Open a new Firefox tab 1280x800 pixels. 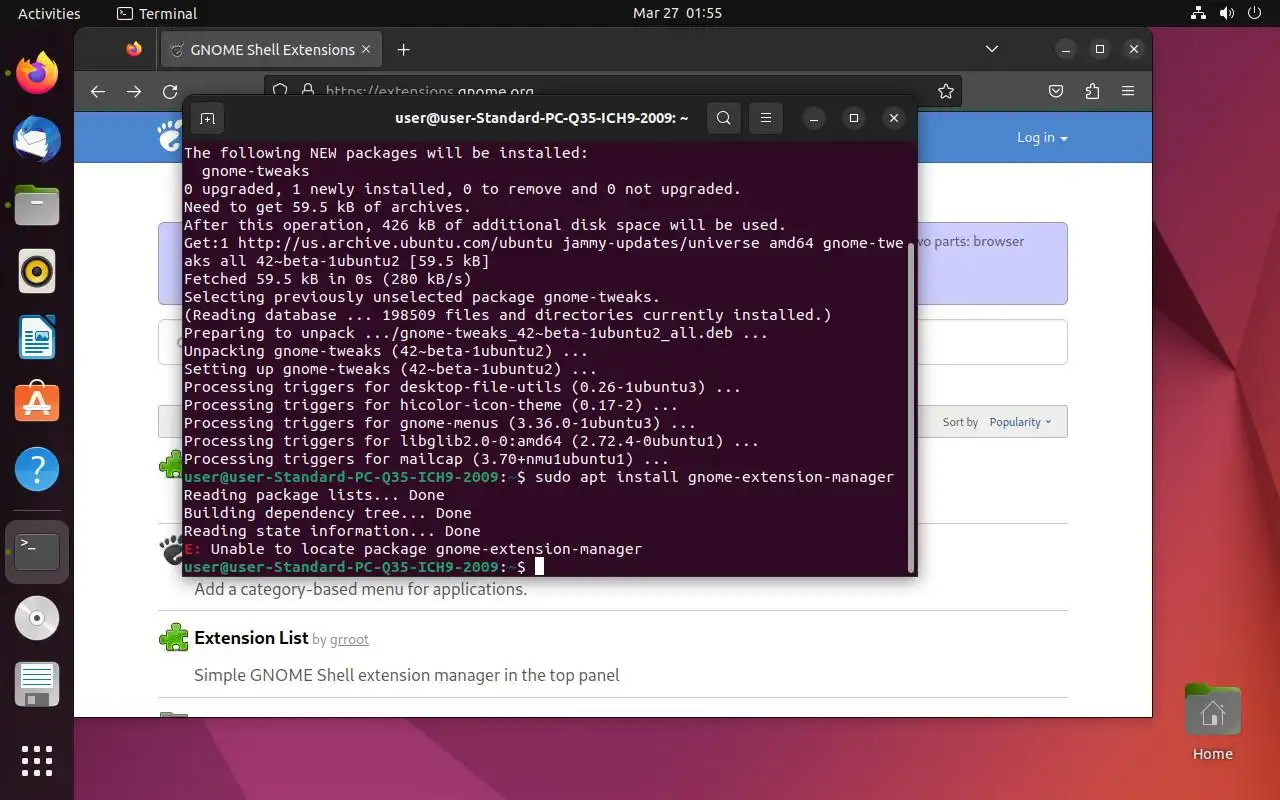tap(403, 49)
